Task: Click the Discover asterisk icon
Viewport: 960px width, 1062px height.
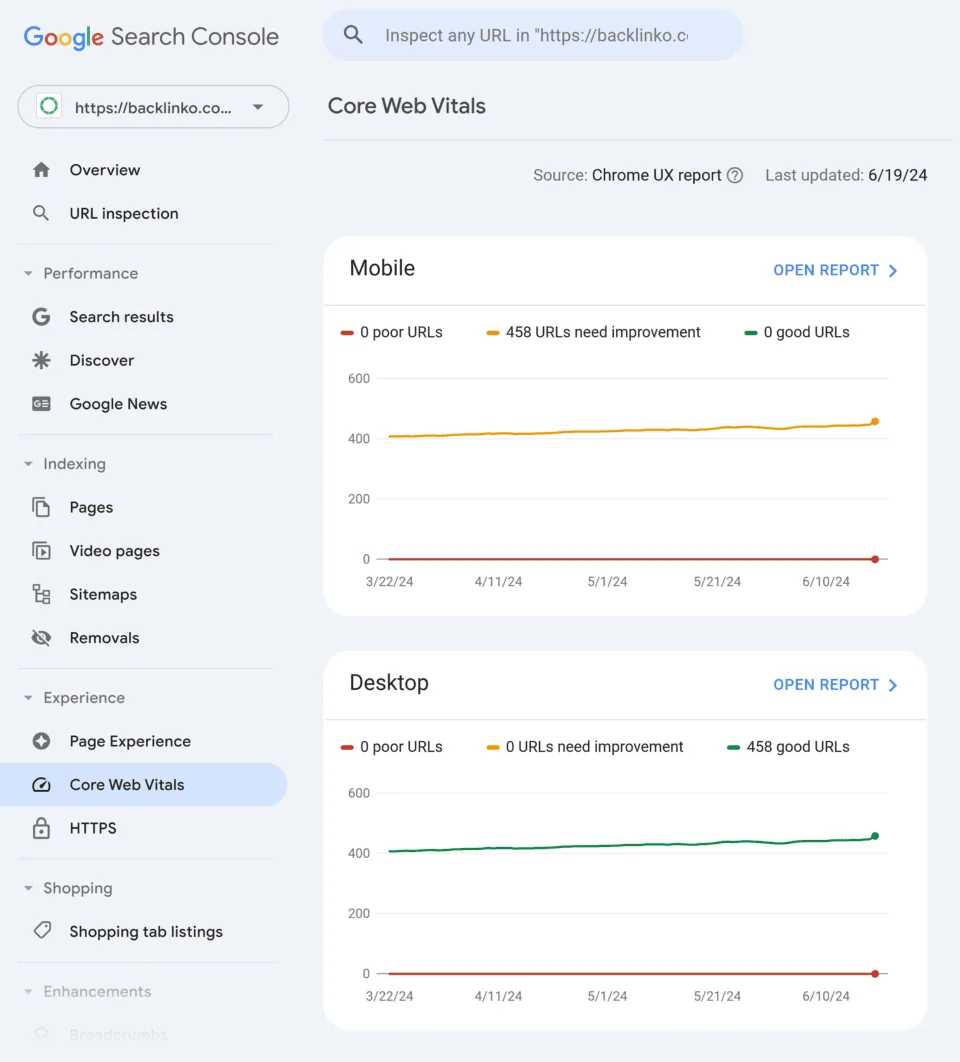Action: pyautogui.click(x=41, y=360)
